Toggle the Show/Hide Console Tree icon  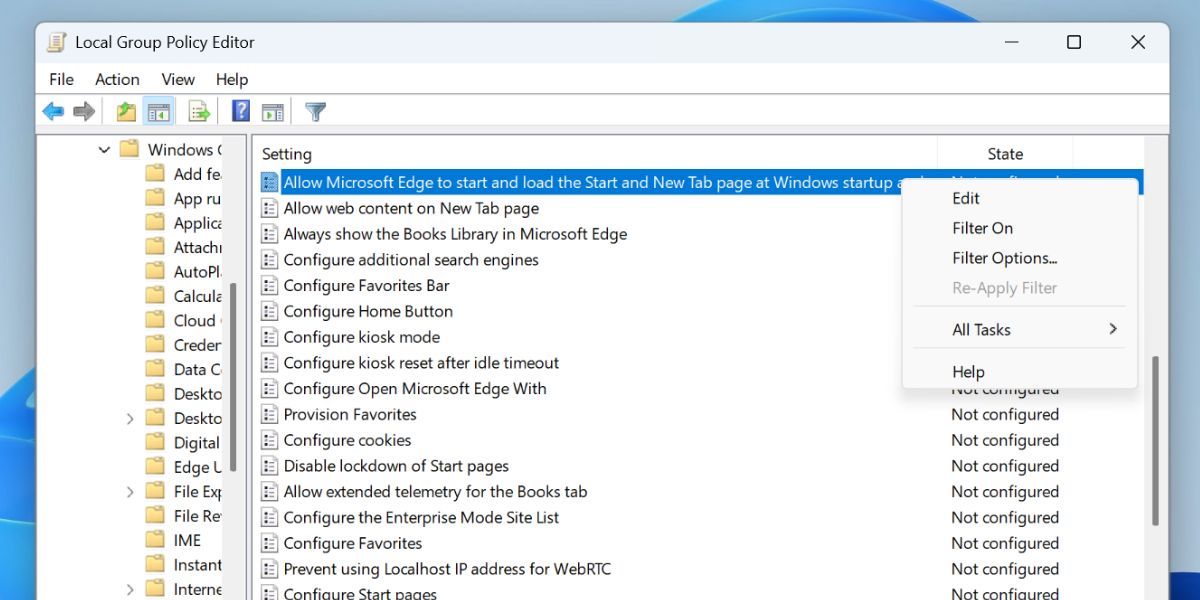pyautogui.click(x=159, y=110)
